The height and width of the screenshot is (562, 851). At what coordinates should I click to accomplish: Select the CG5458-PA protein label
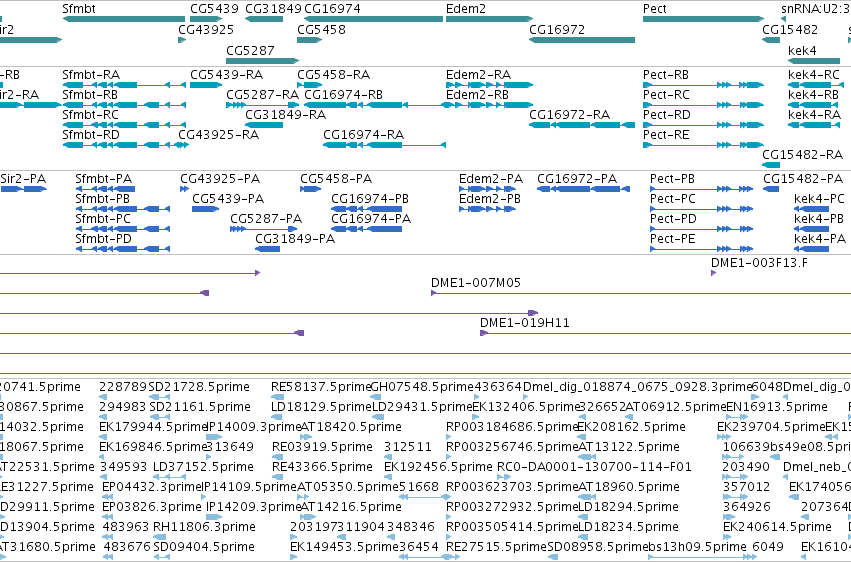coord(336,178)
